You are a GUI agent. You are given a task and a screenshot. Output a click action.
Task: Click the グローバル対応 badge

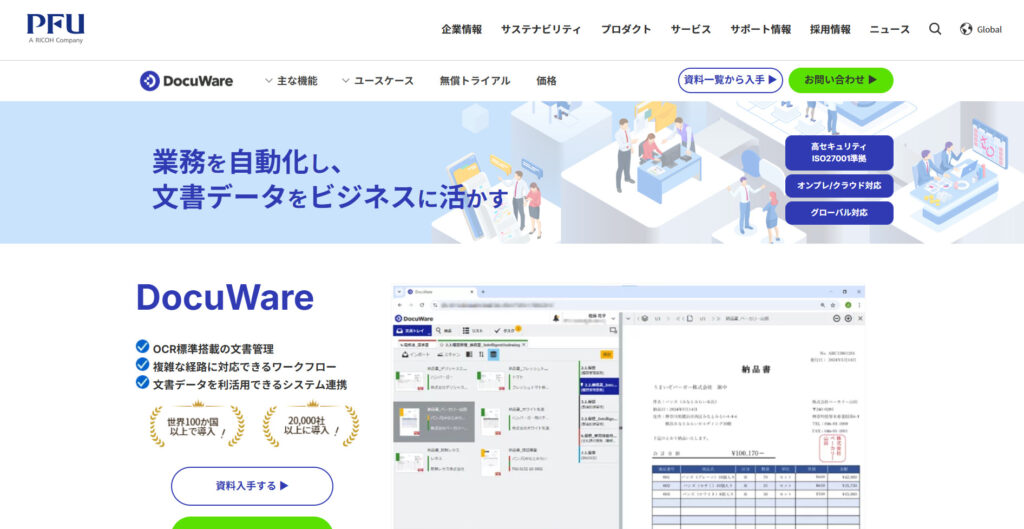[839, 213]
